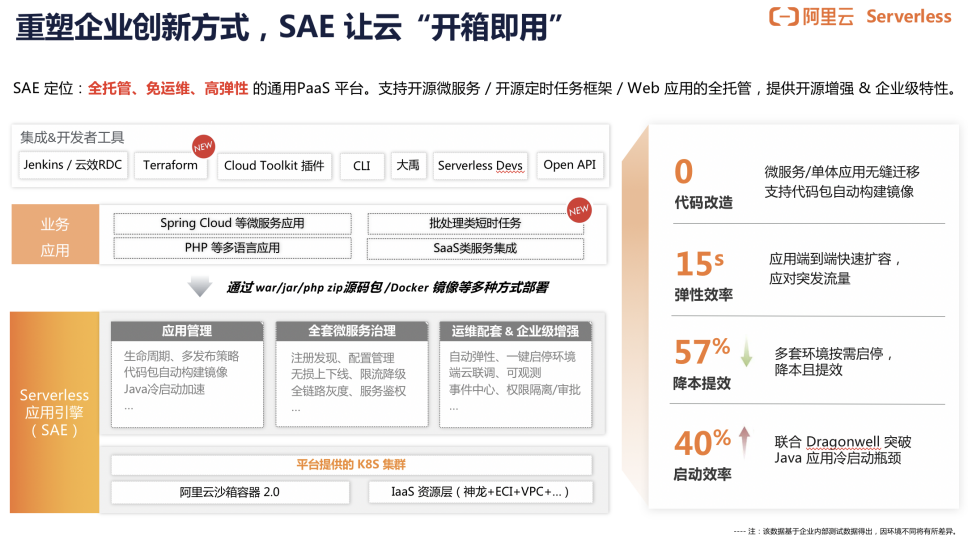Click text 全链路灰度、服务鉴权
The height and width of the screenshot is (540, 968).
[x=348, y=391]
